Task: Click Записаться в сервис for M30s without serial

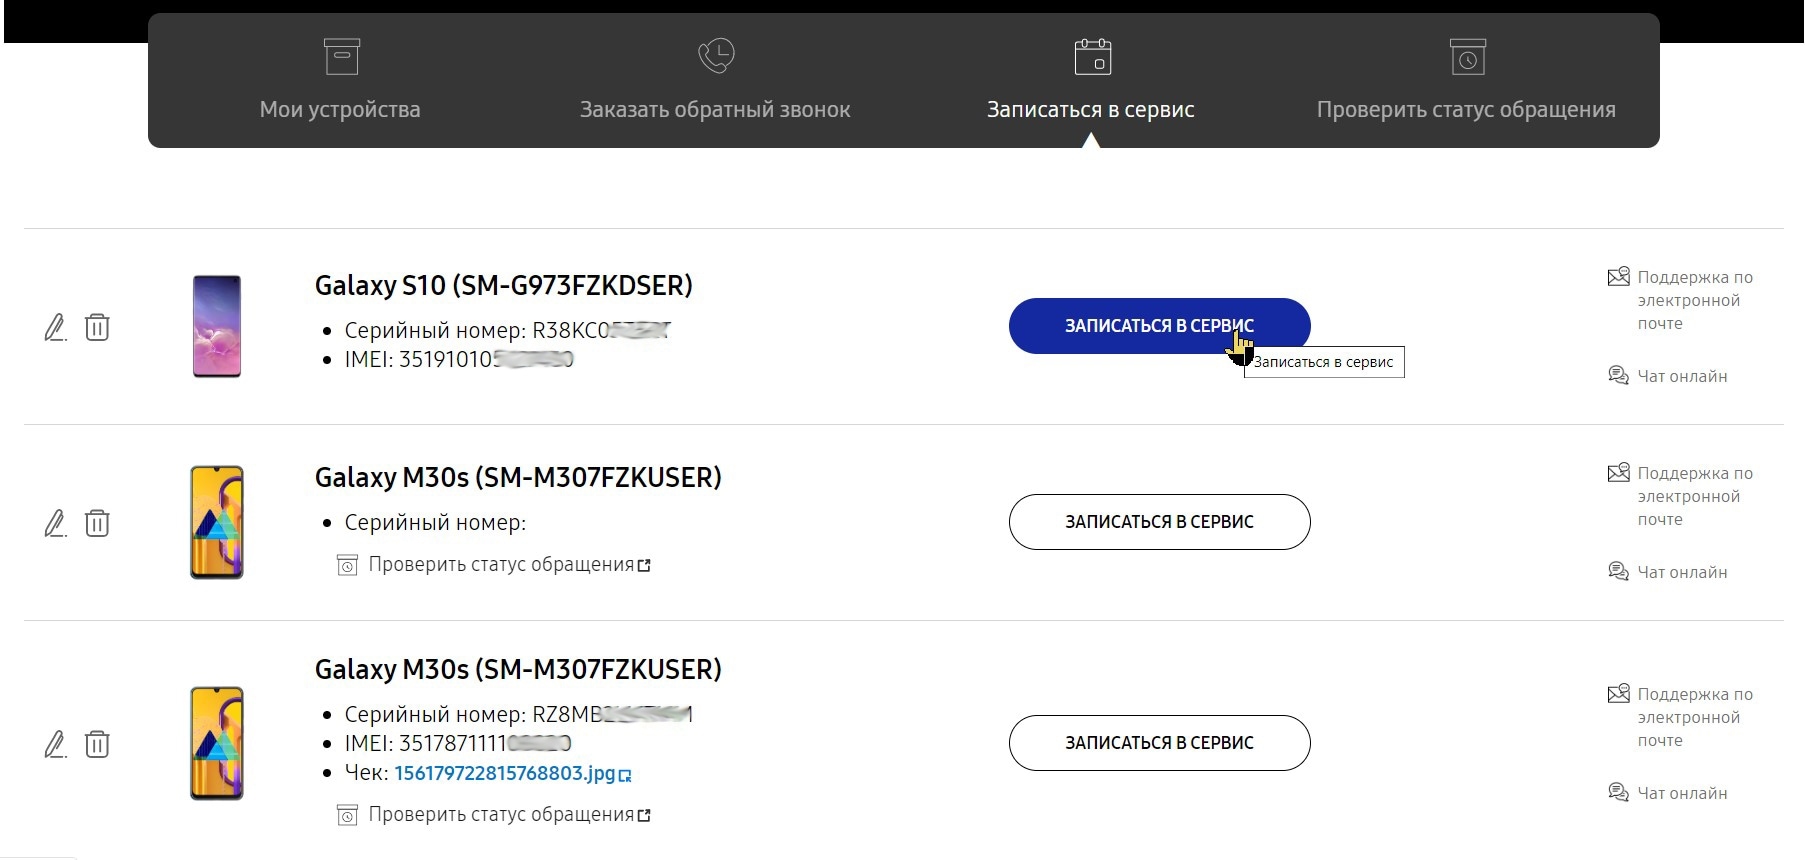Action: point(1159,522)
